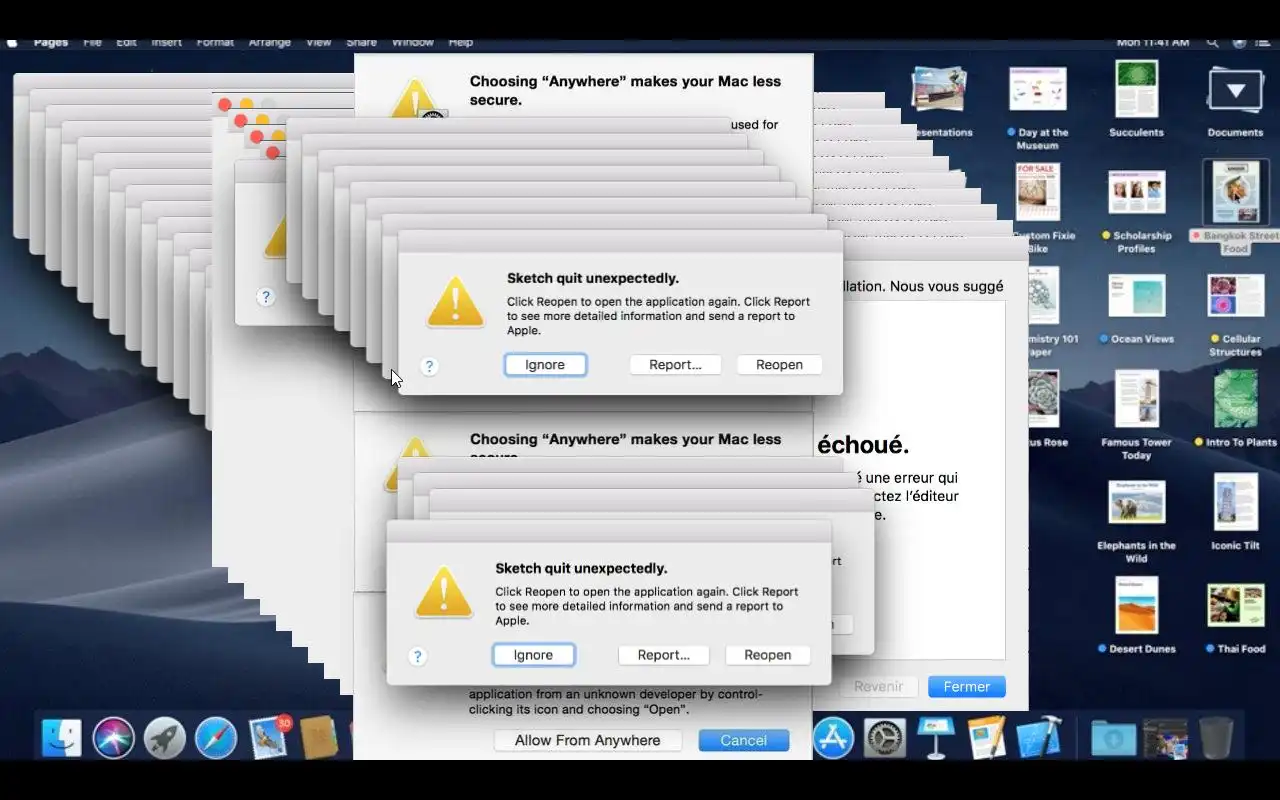Launch Siri from the Dock
1280x800 pixels.
[114, 738]
